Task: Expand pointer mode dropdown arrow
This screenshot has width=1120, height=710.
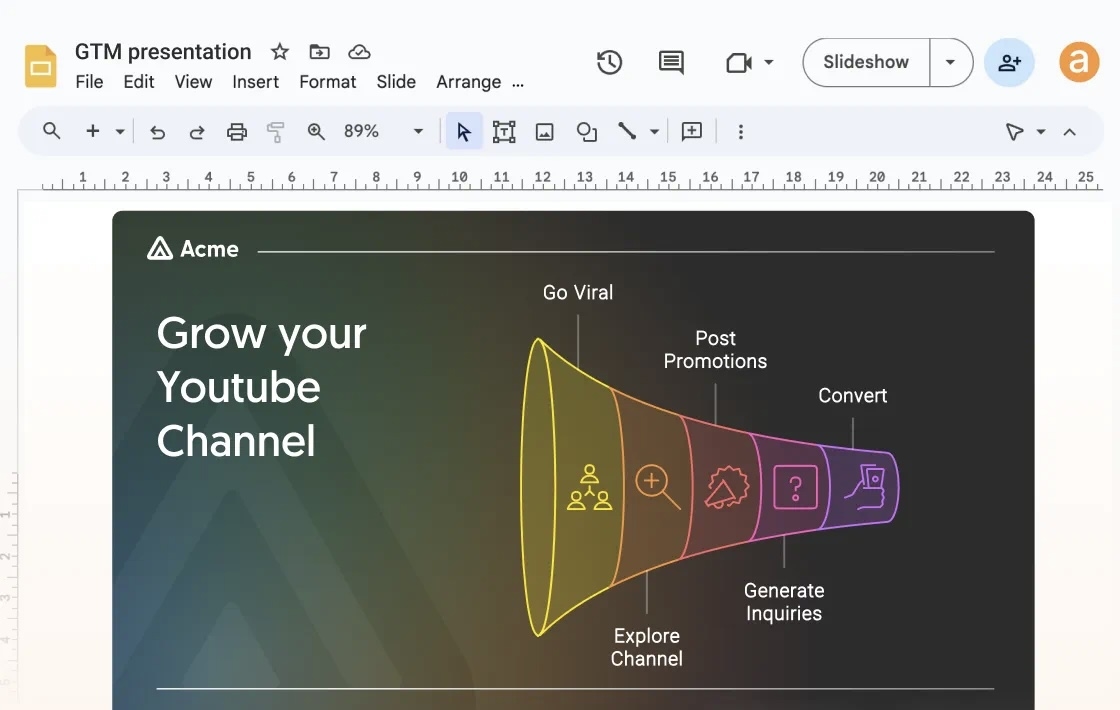Action: [x=1041, y=131]
